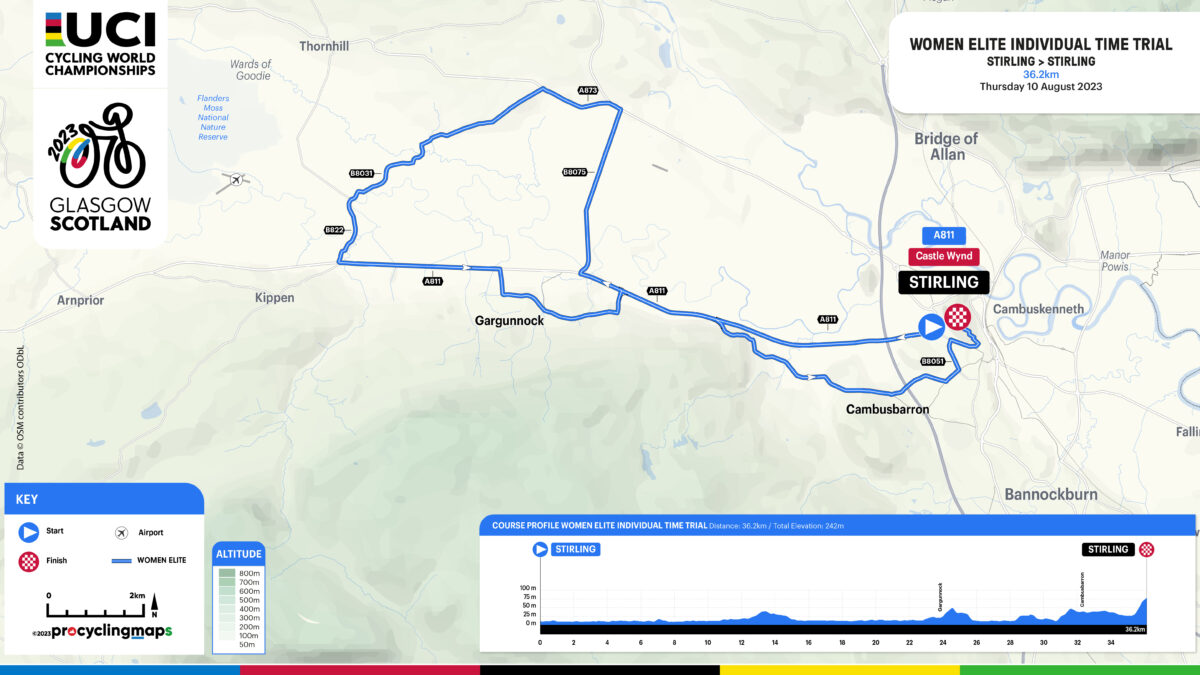Click the 'STIRLING > STIRLING' subtitle
This screenshot has height=675, width=1200.
(1041, 61)
